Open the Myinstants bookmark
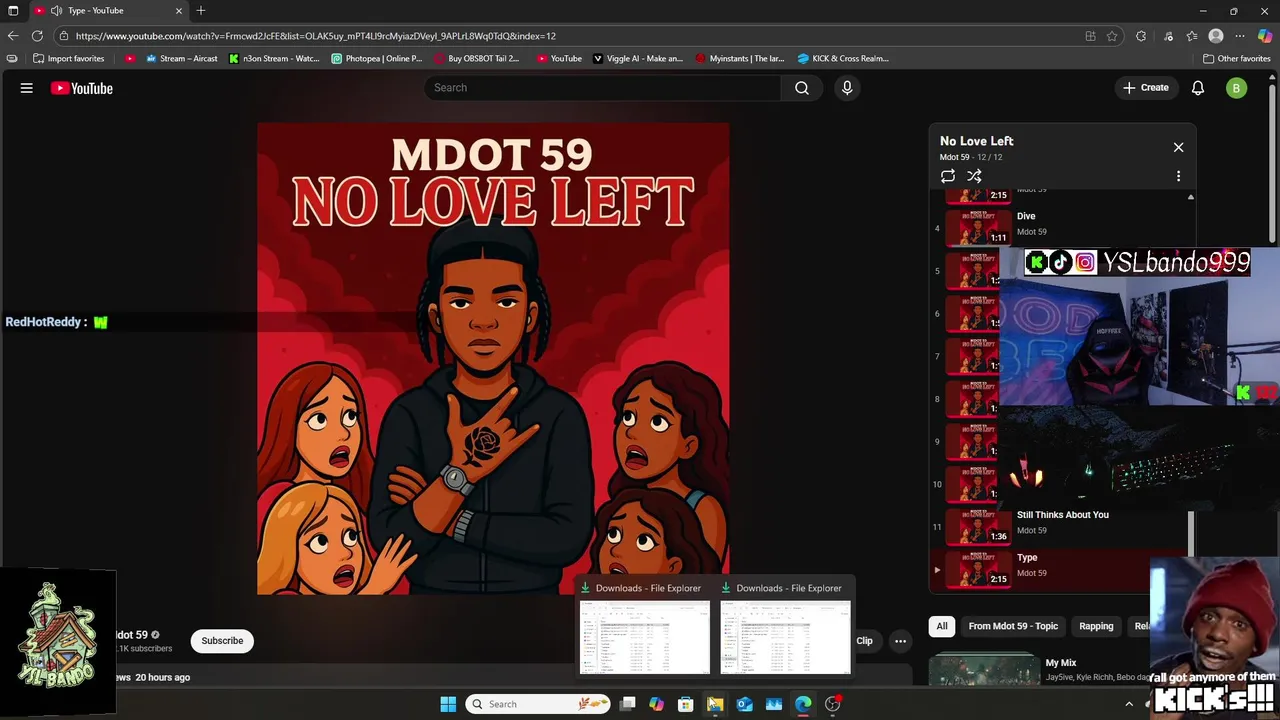The width and height of the screenshot is (1280, 720). (740, 58)
